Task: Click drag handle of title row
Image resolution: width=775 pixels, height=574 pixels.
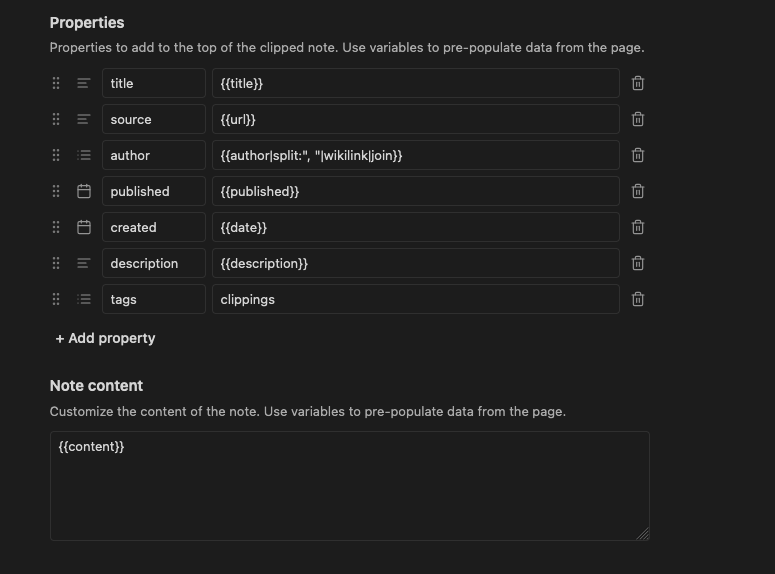Action: tap(56, 83)
